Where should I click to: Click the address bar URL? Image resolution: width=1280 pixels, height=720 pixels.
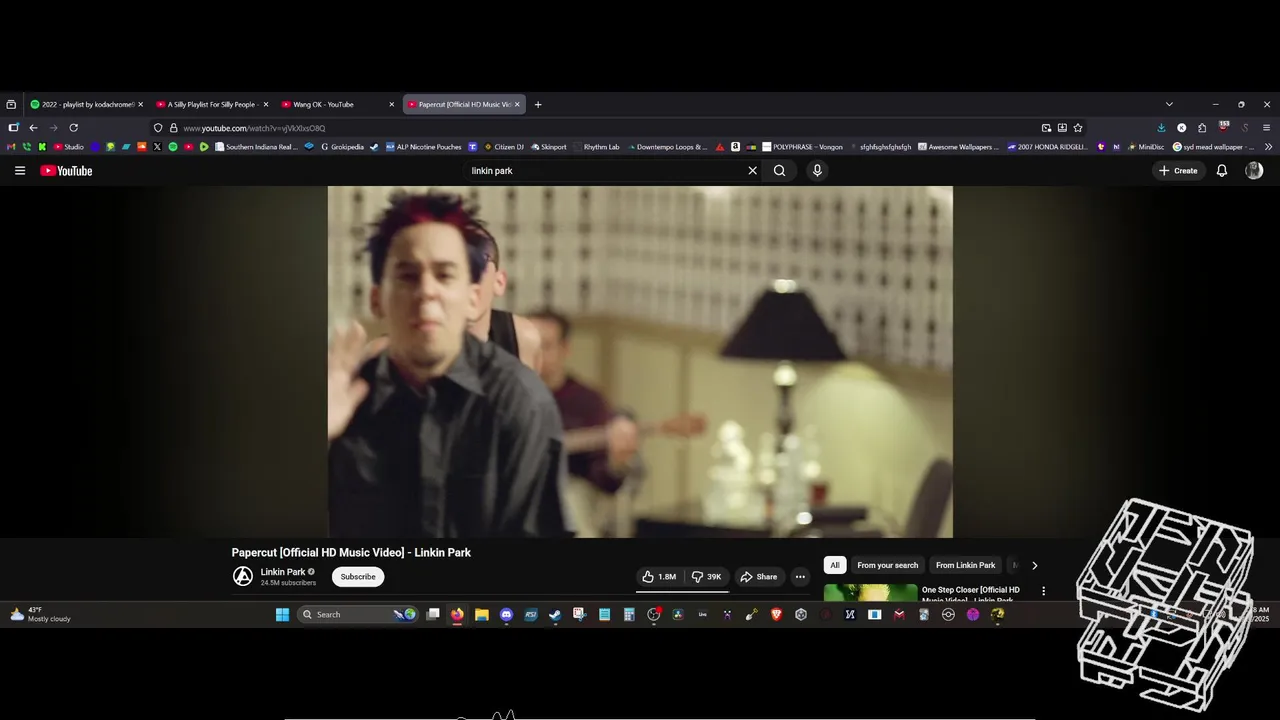coord(254,128)
